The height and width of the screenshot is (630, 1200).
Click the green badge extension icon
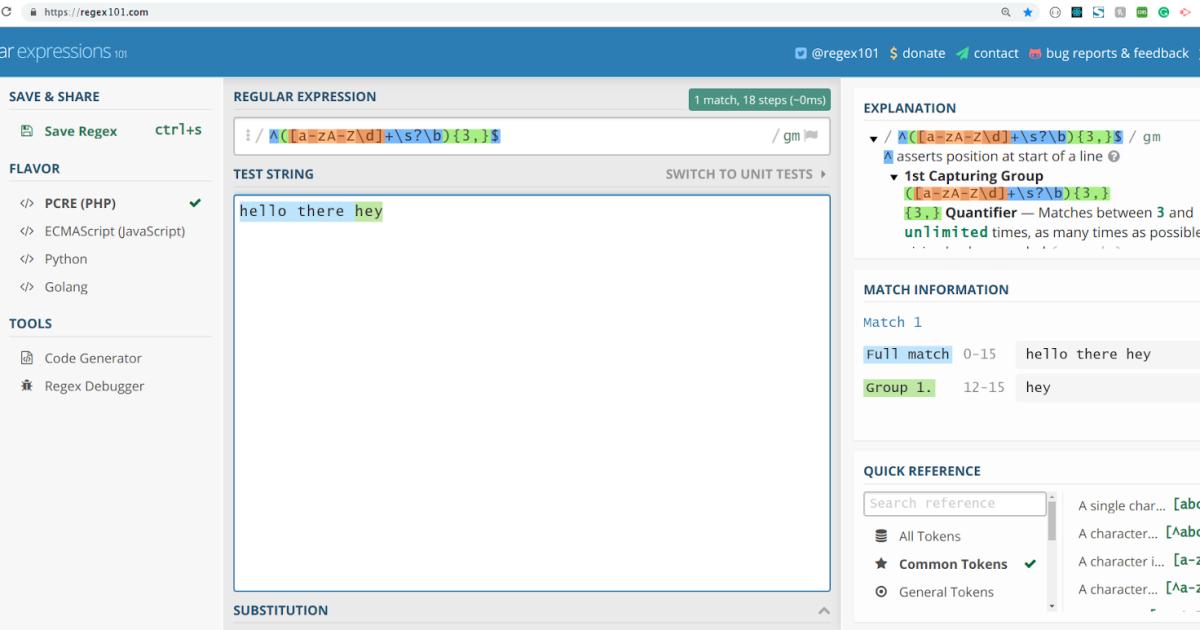(1142, 12)
